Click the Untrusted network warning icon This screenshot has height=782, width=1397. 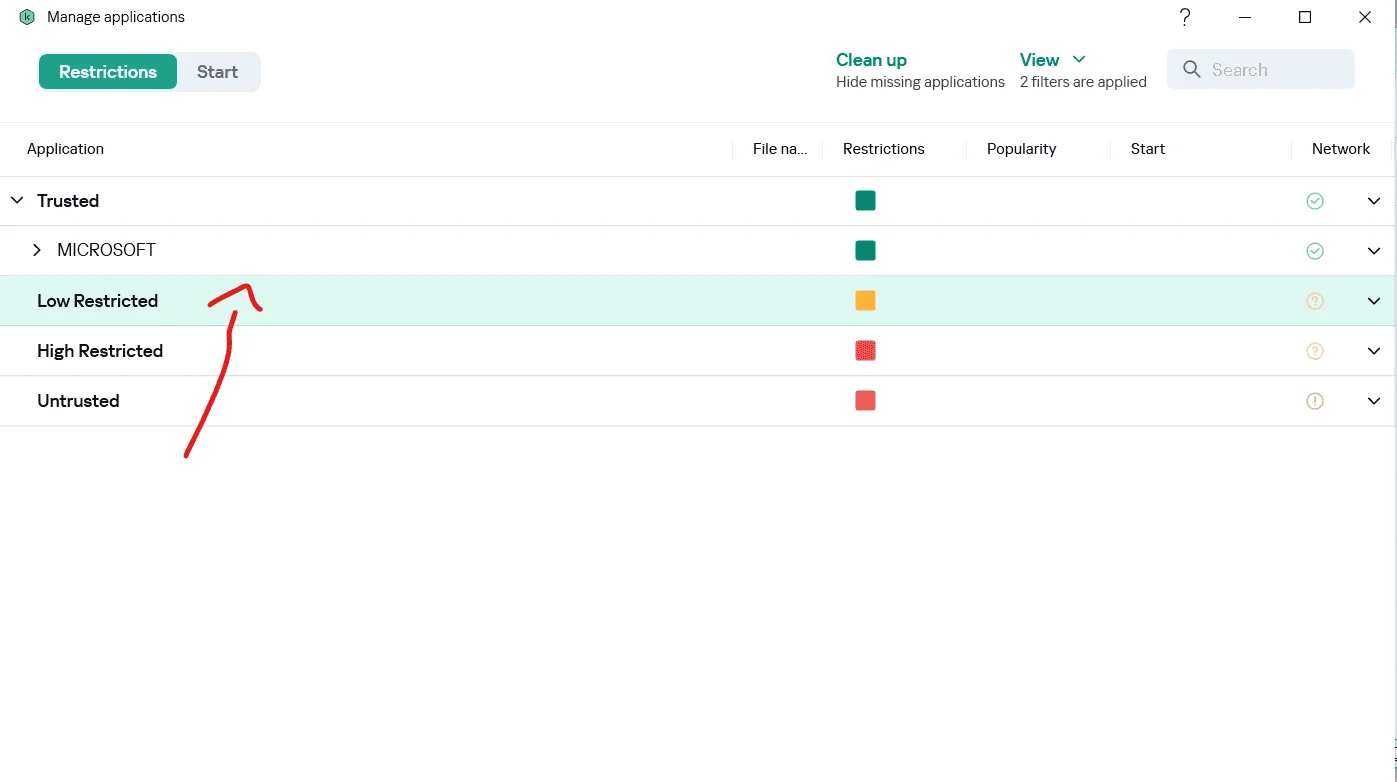point(1315,401)
